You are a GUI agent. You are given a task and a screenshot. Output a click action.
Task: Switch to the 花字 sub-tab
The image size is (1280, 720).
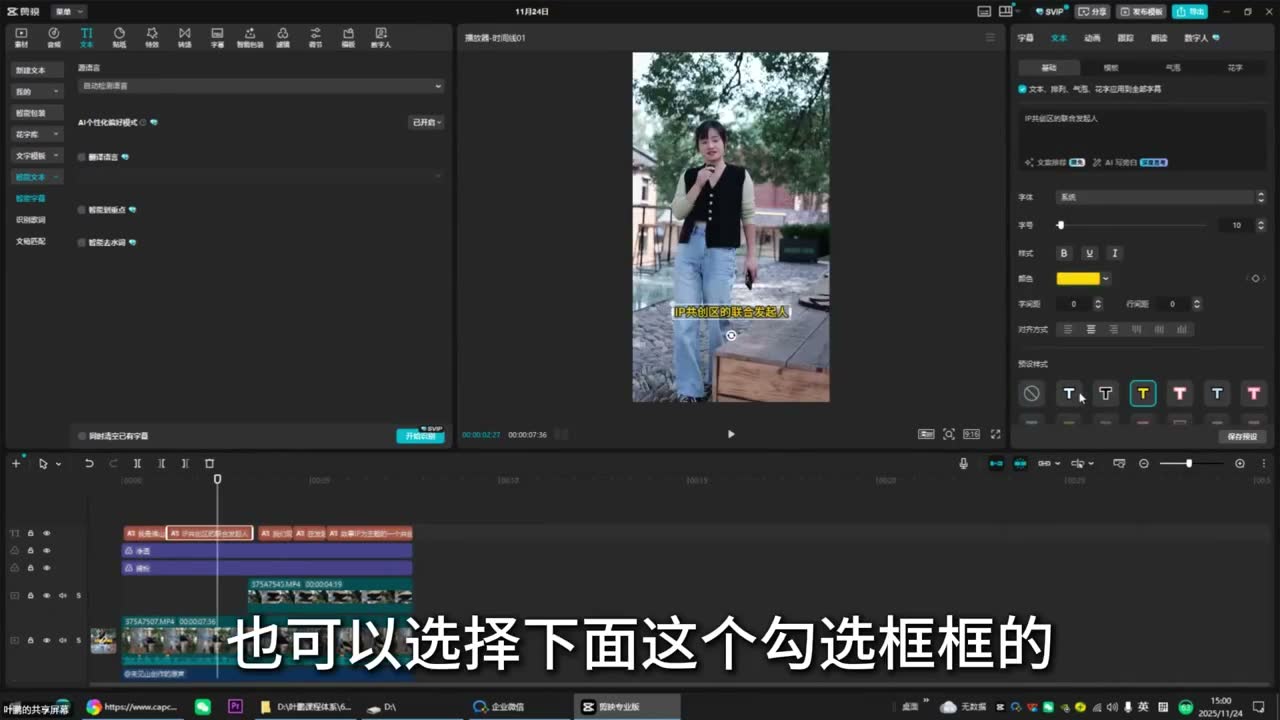pos(1235,68)
